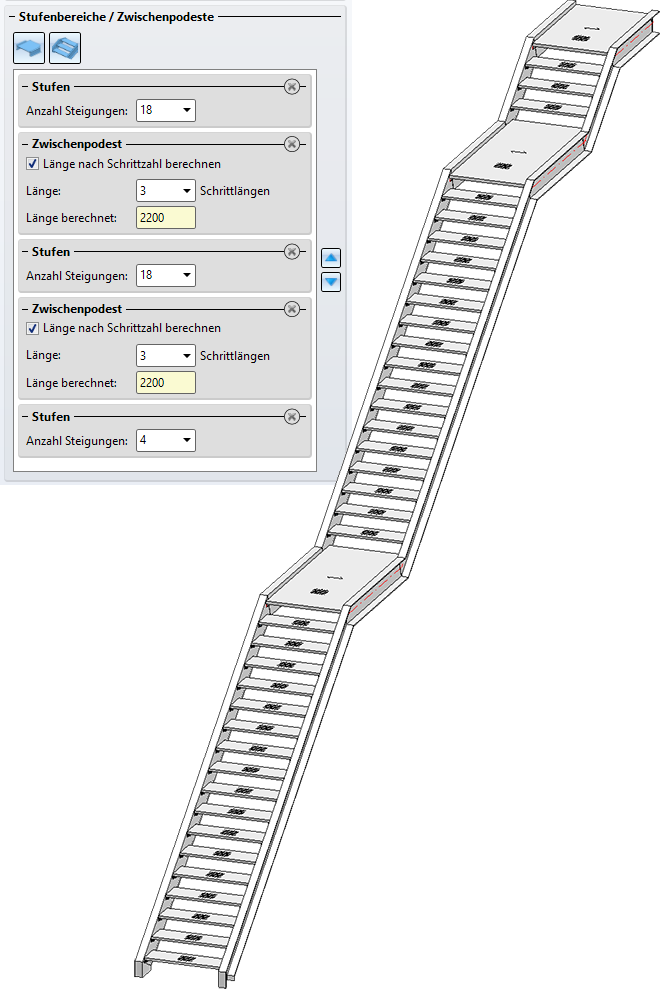
Task: Click second Länge berechnet field showing 2200
Action: [166, 382]
